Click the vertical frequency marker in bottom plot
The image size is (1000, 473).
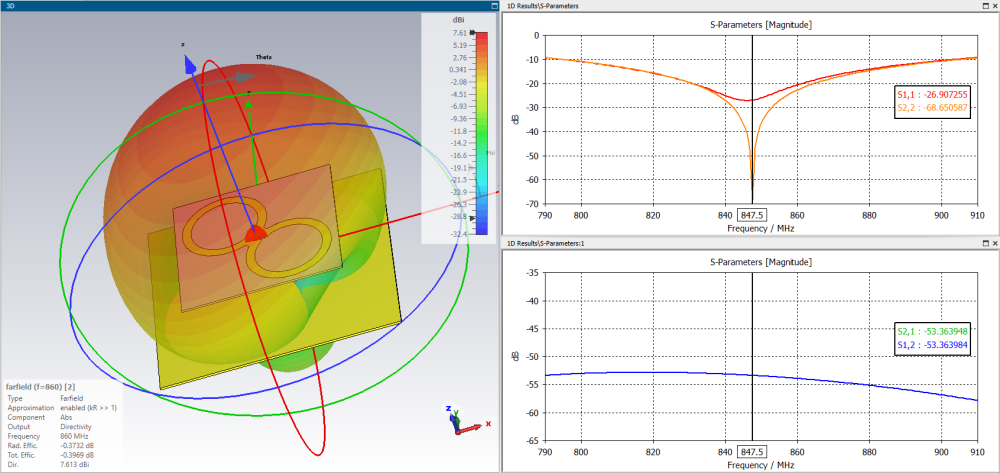(753, 357)
